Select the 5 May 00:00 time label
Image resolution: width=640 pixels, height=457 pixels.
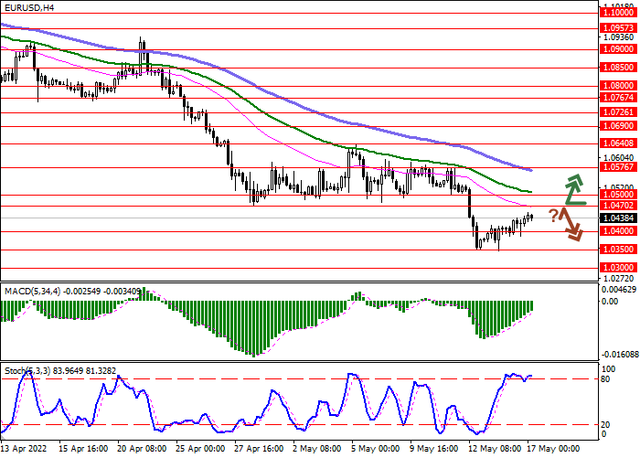(x=376, y=449)
